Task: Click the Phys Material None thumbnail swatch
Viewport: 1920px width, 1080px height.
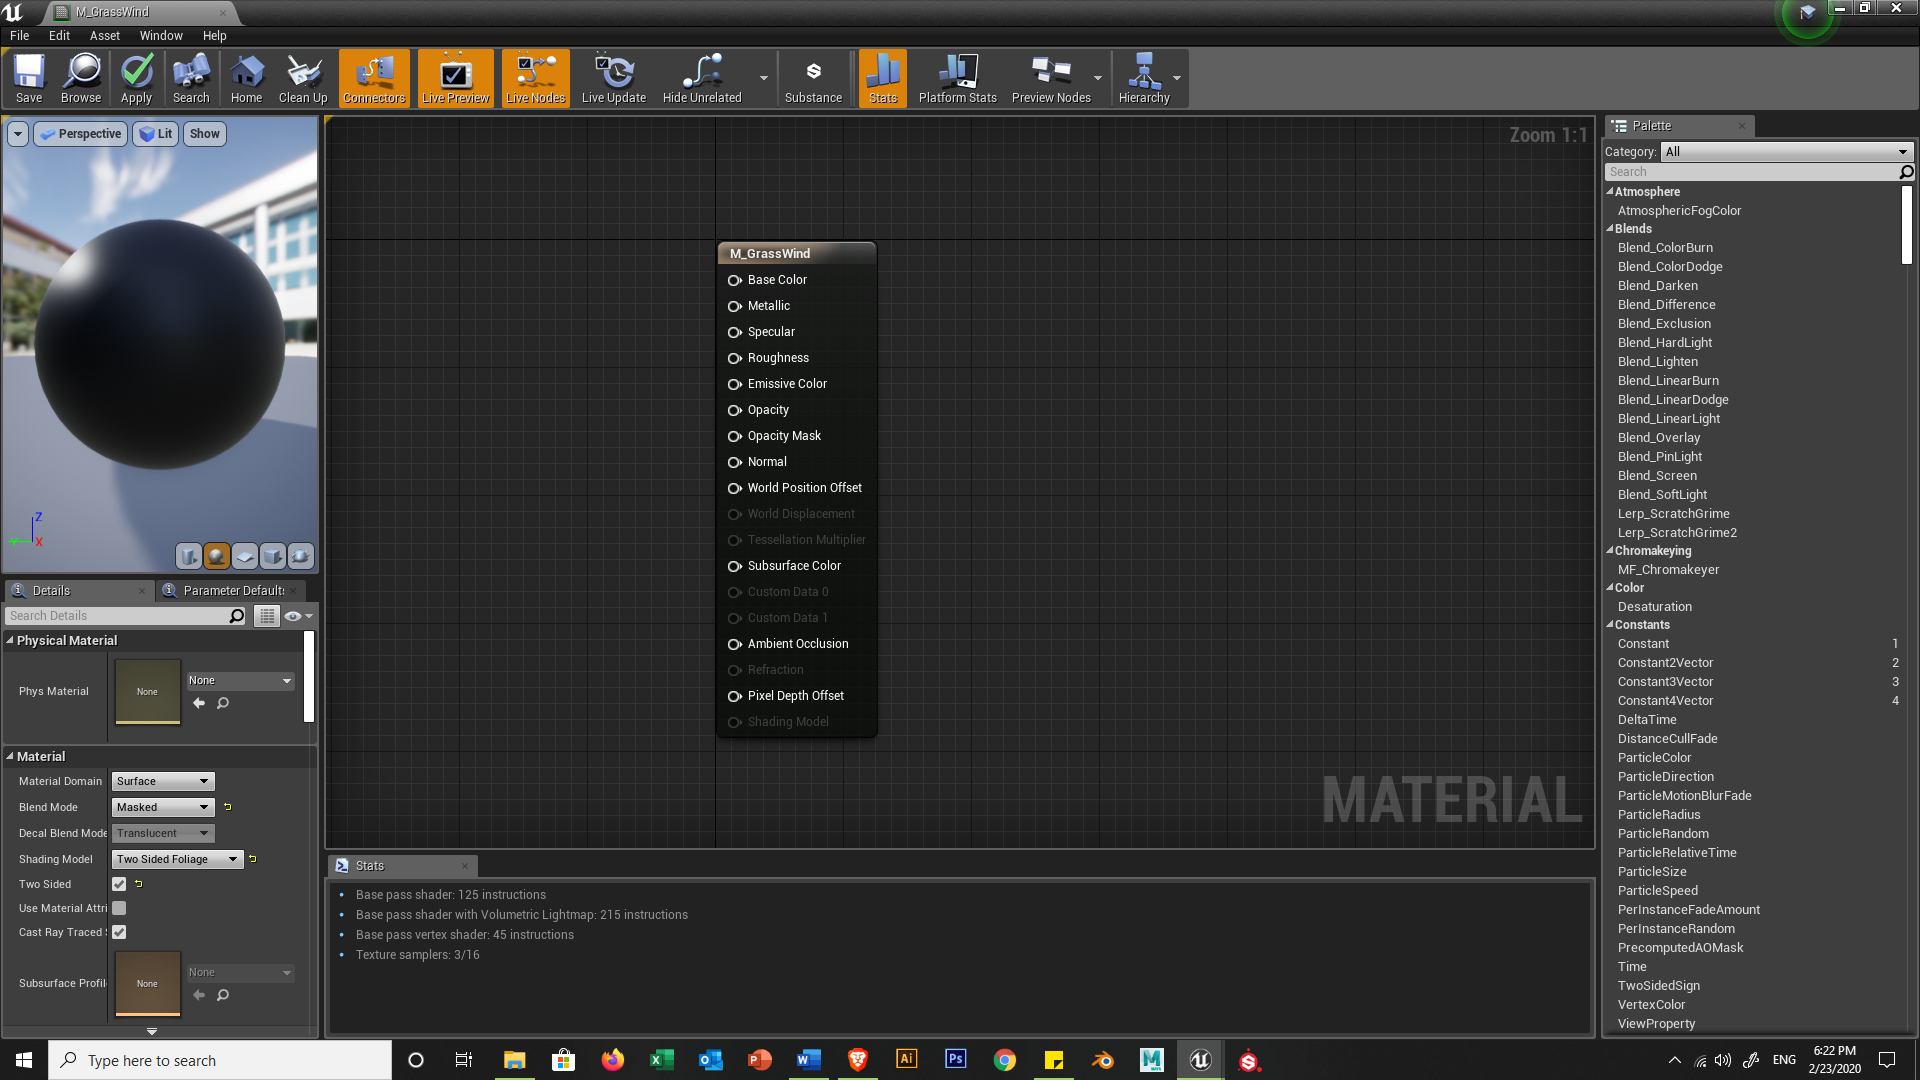Action: (147, 691)
